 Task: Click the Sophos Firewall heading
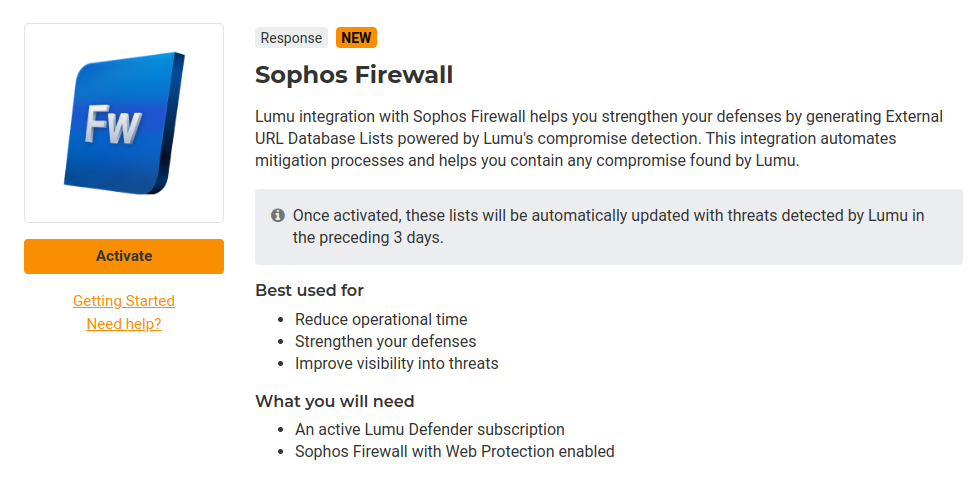pyautogui.click(x=354, y=75)
